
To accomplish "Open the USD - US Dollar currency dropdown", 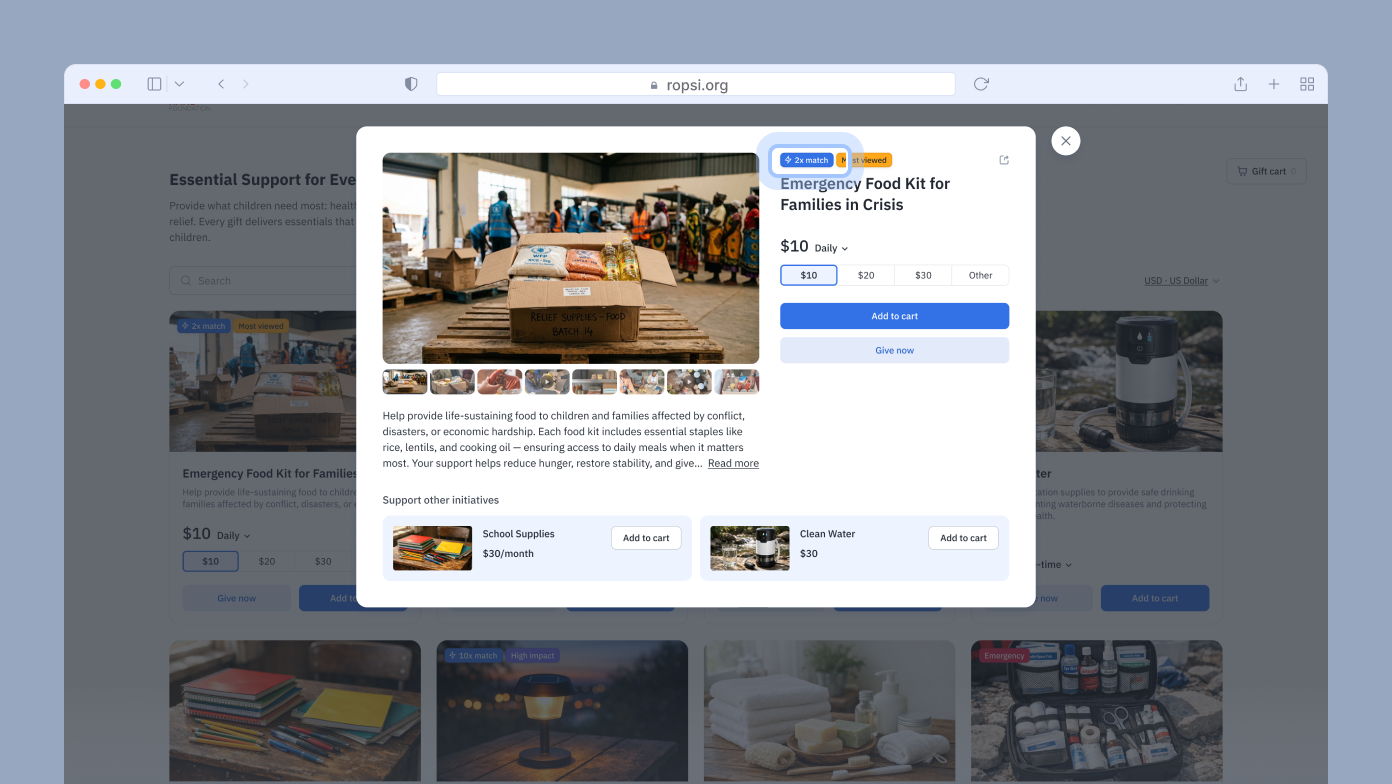I will 1182,281.
